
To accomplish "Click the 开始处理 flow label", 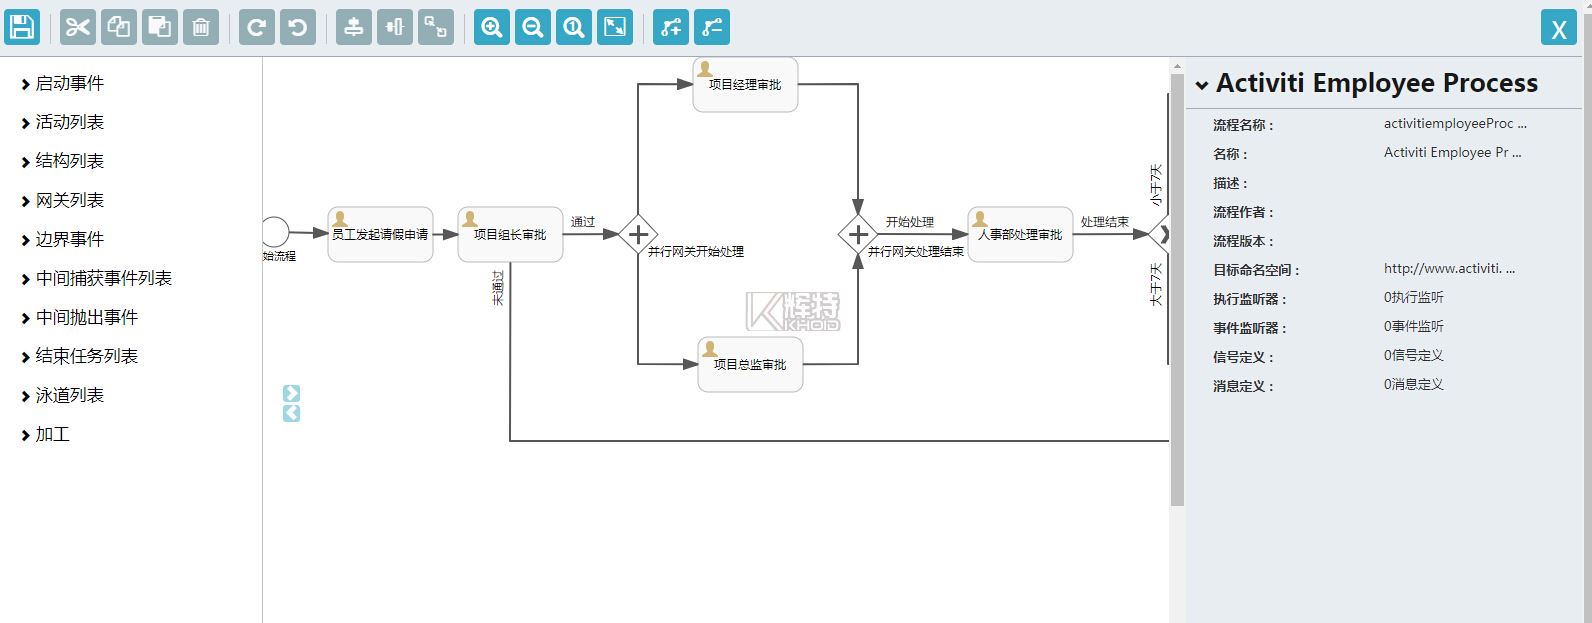I will [x=910, y=222].
